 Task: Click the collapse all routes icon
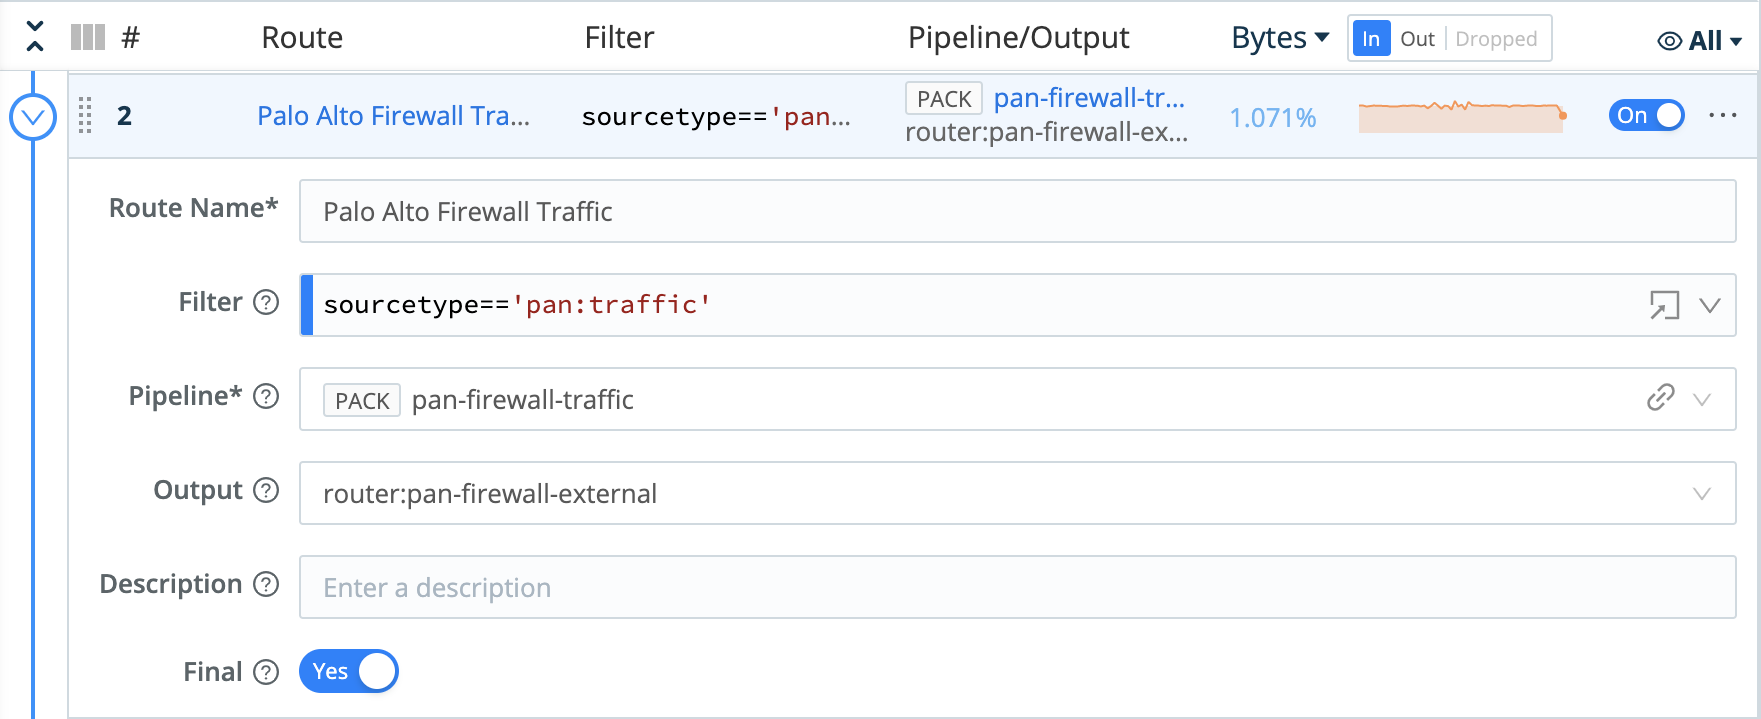point(35,37)
